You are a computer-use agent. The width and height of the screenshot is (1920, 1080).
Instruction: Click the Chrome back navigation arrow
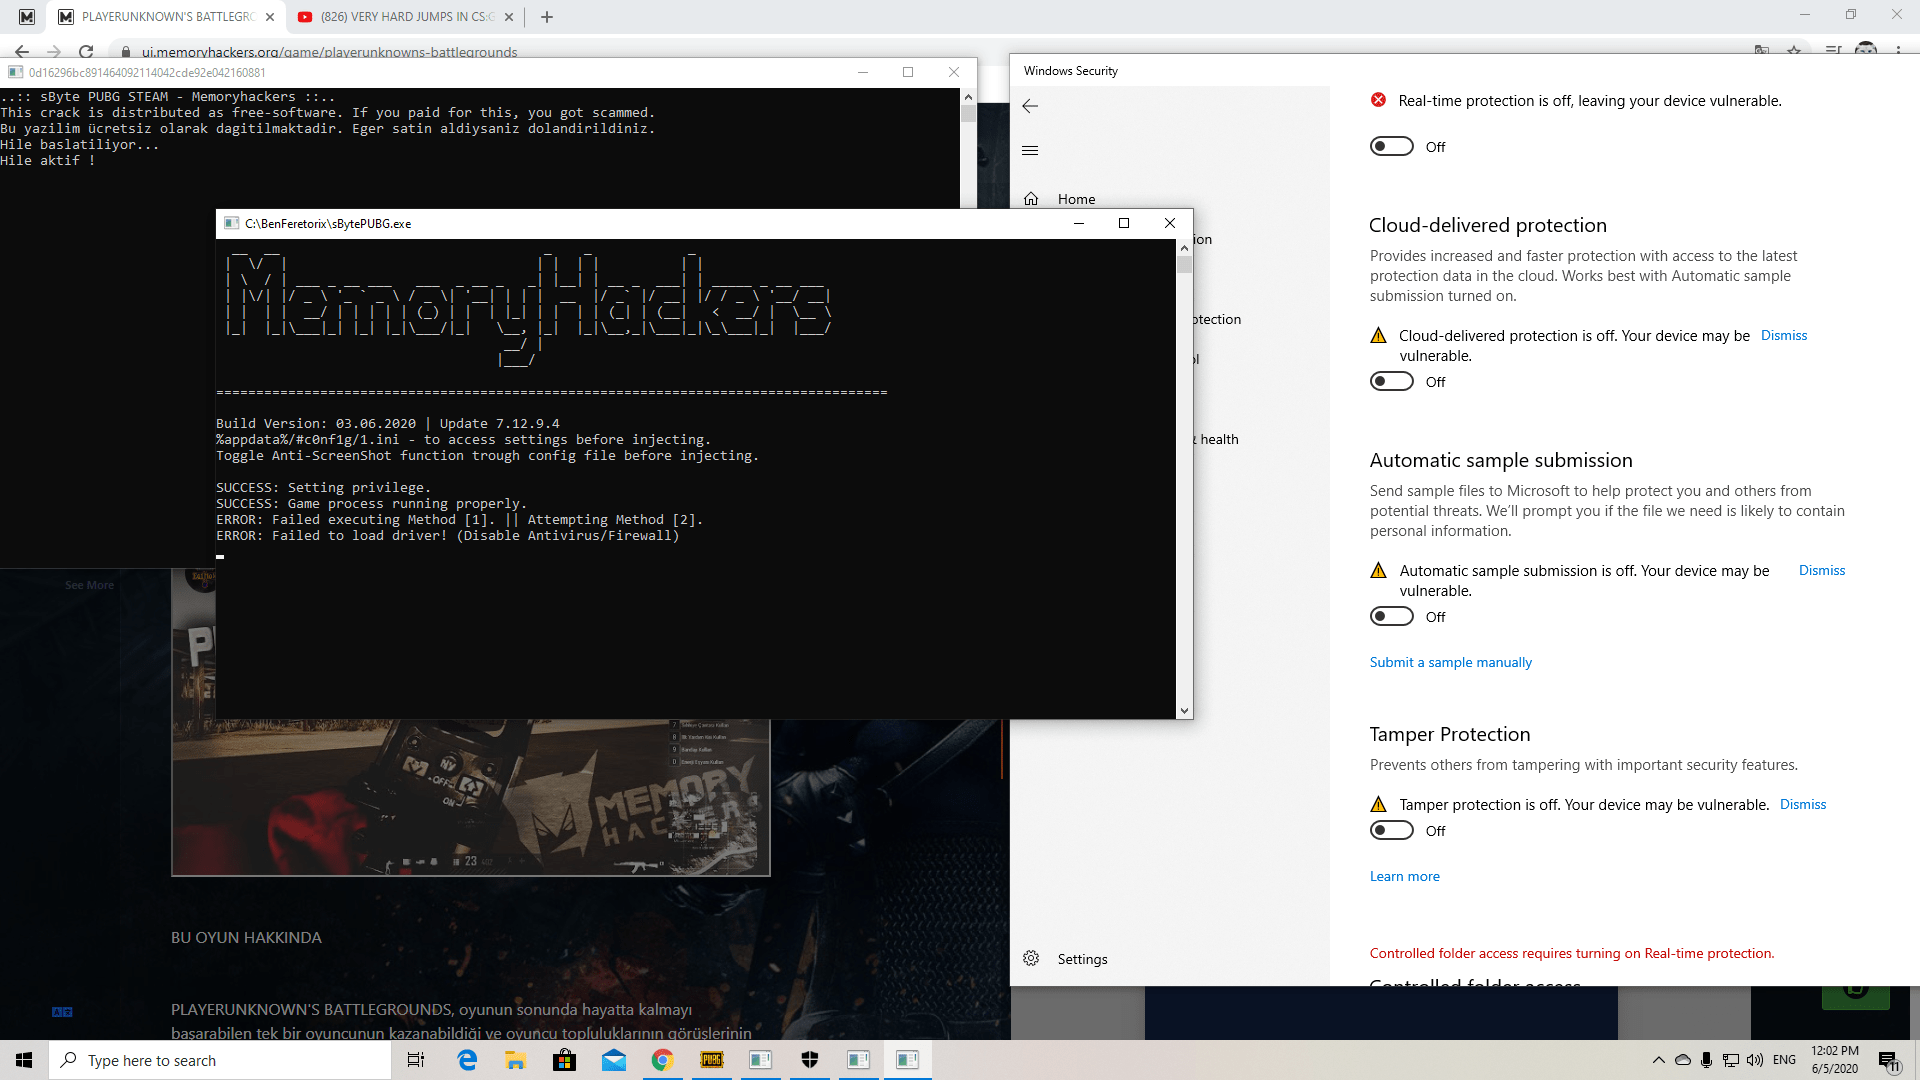click(22, 51)
